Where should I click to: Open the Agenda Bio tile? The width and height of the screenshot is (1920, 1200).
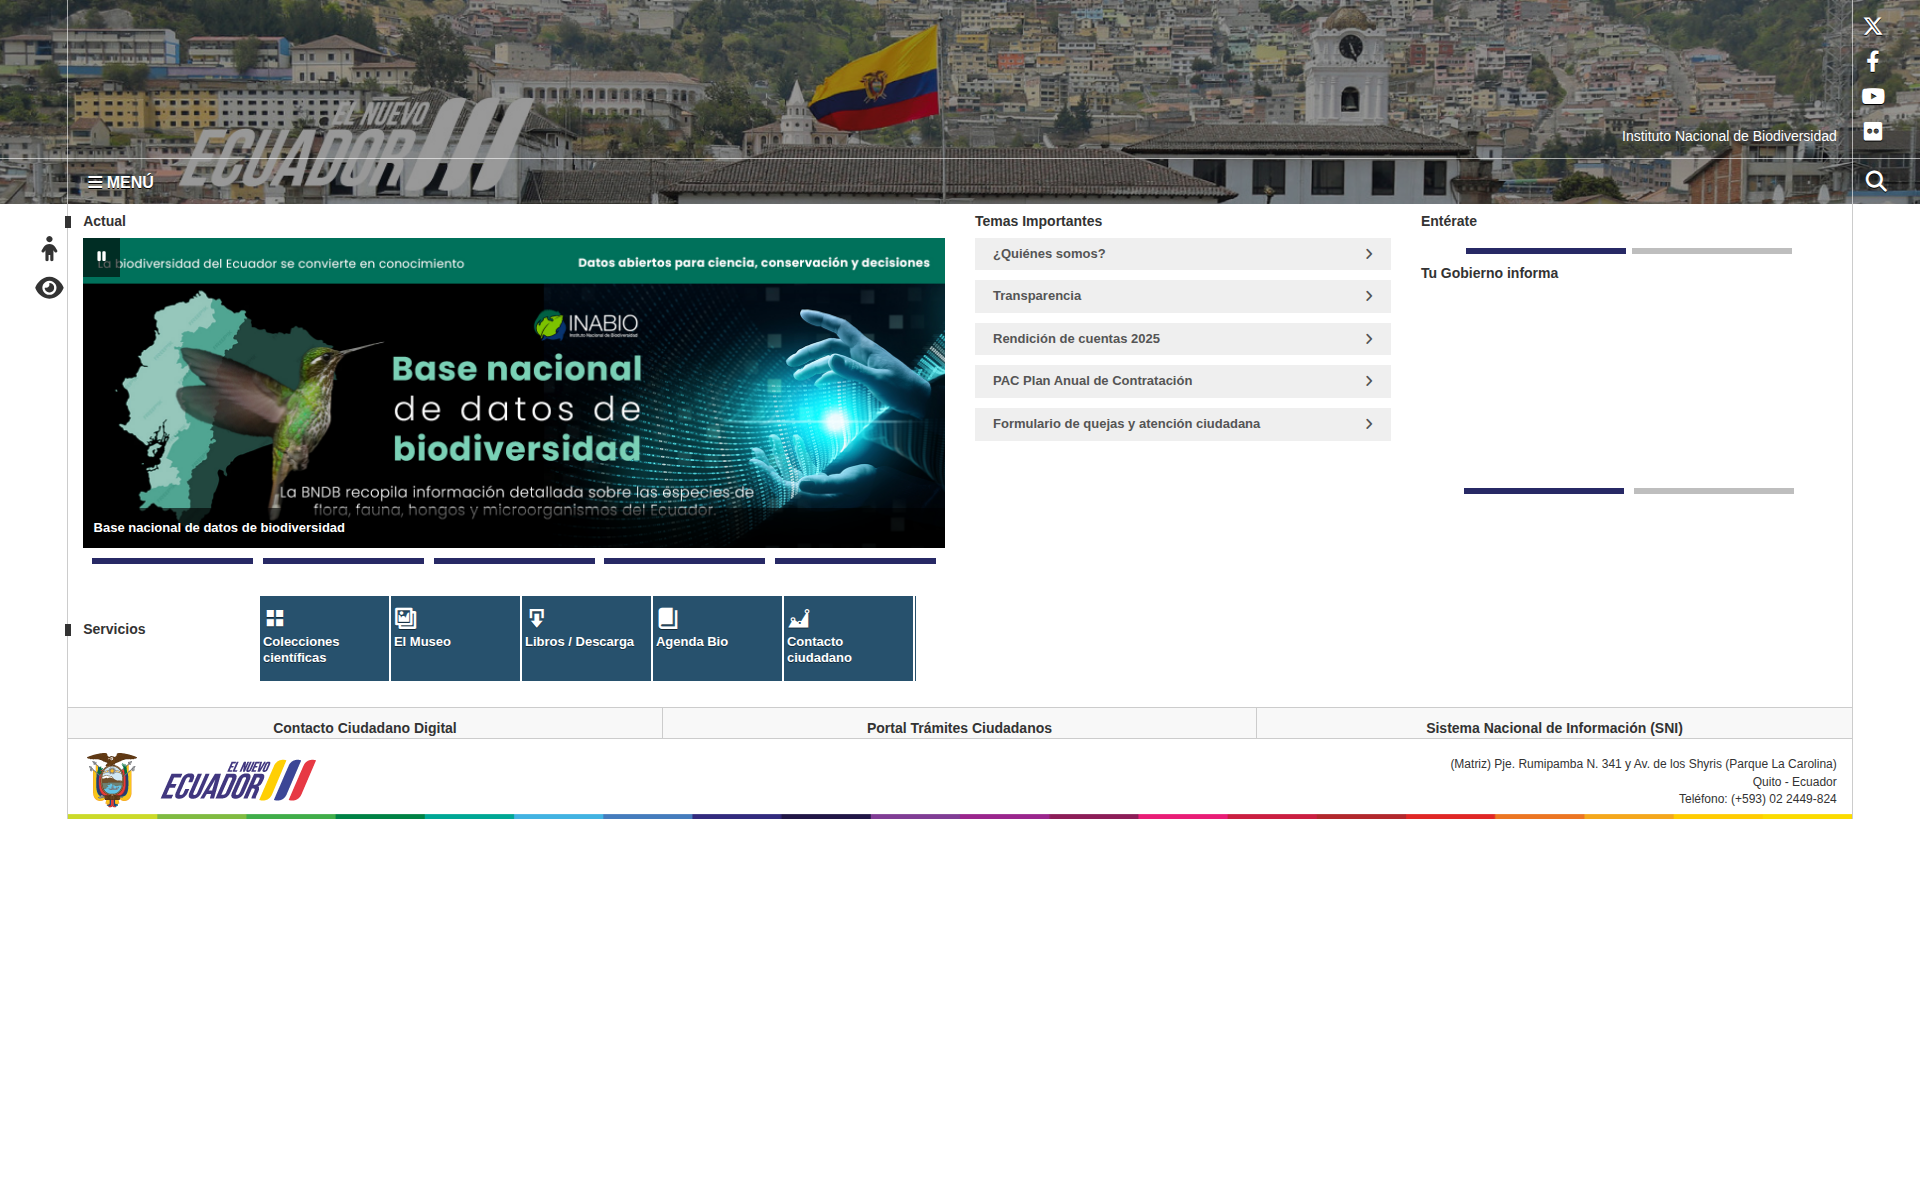[x=717, y=638]
